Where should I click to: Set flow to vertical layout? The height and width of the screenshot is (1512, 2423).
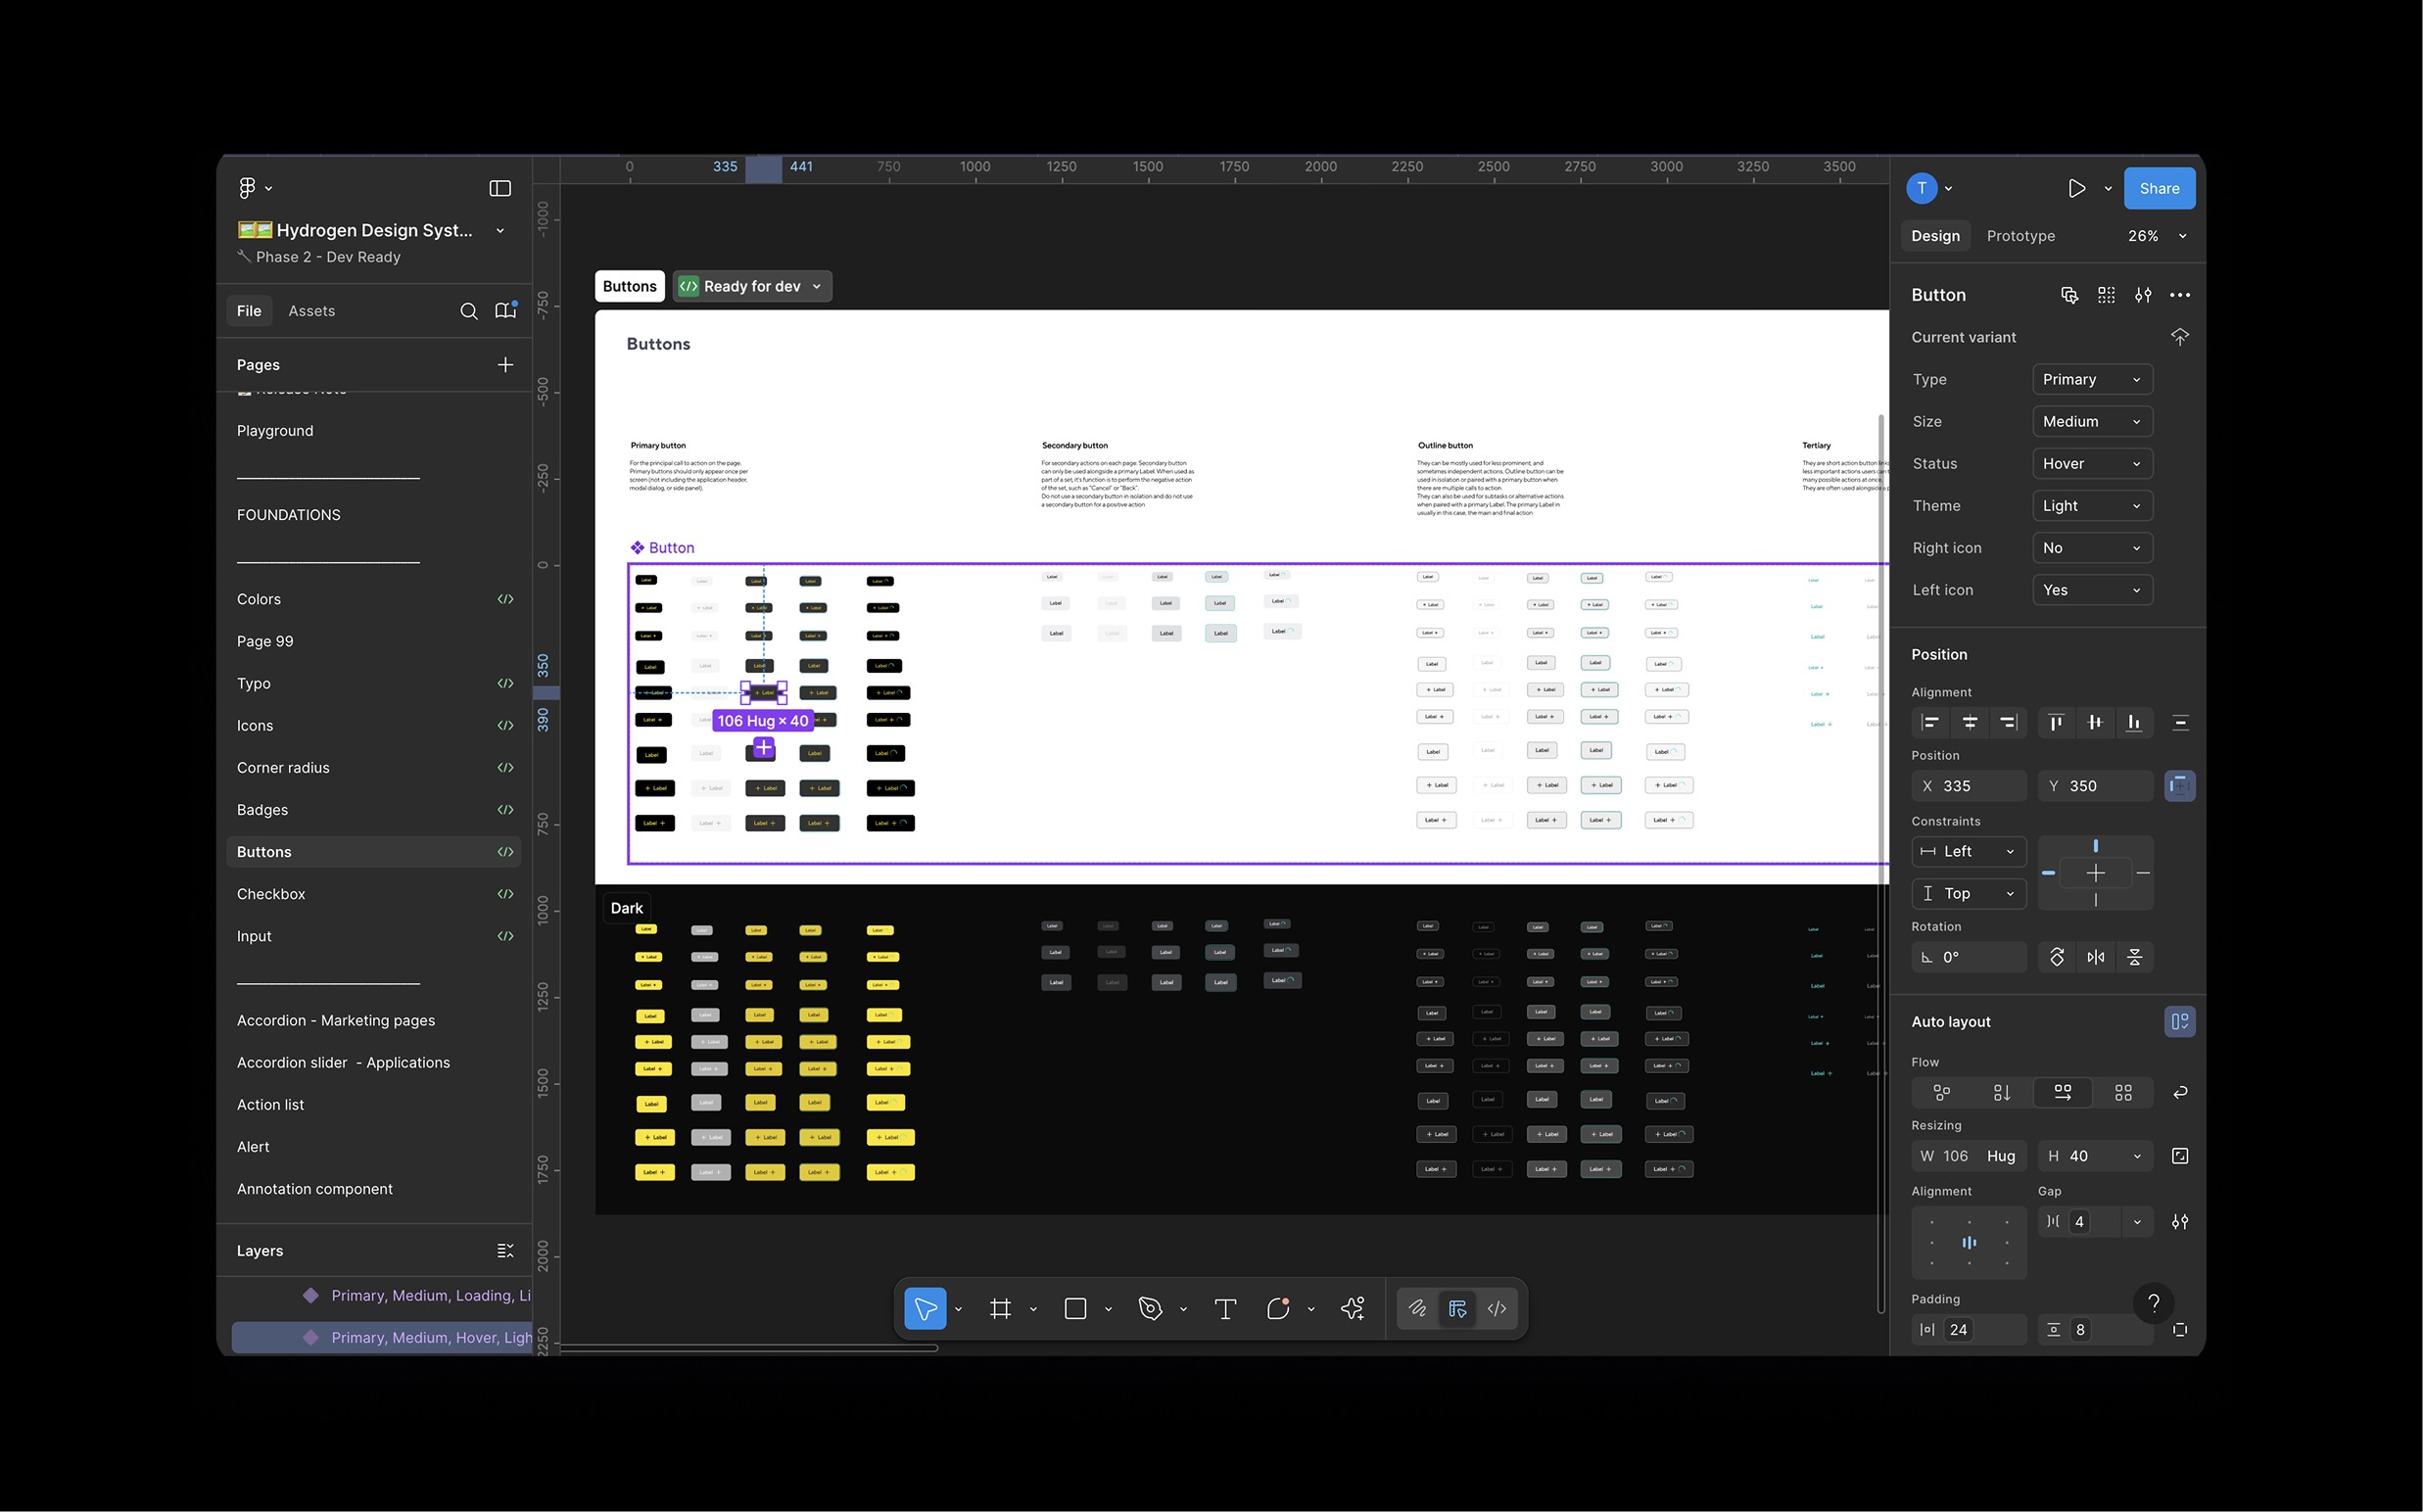click(x=2002, y=1093)
